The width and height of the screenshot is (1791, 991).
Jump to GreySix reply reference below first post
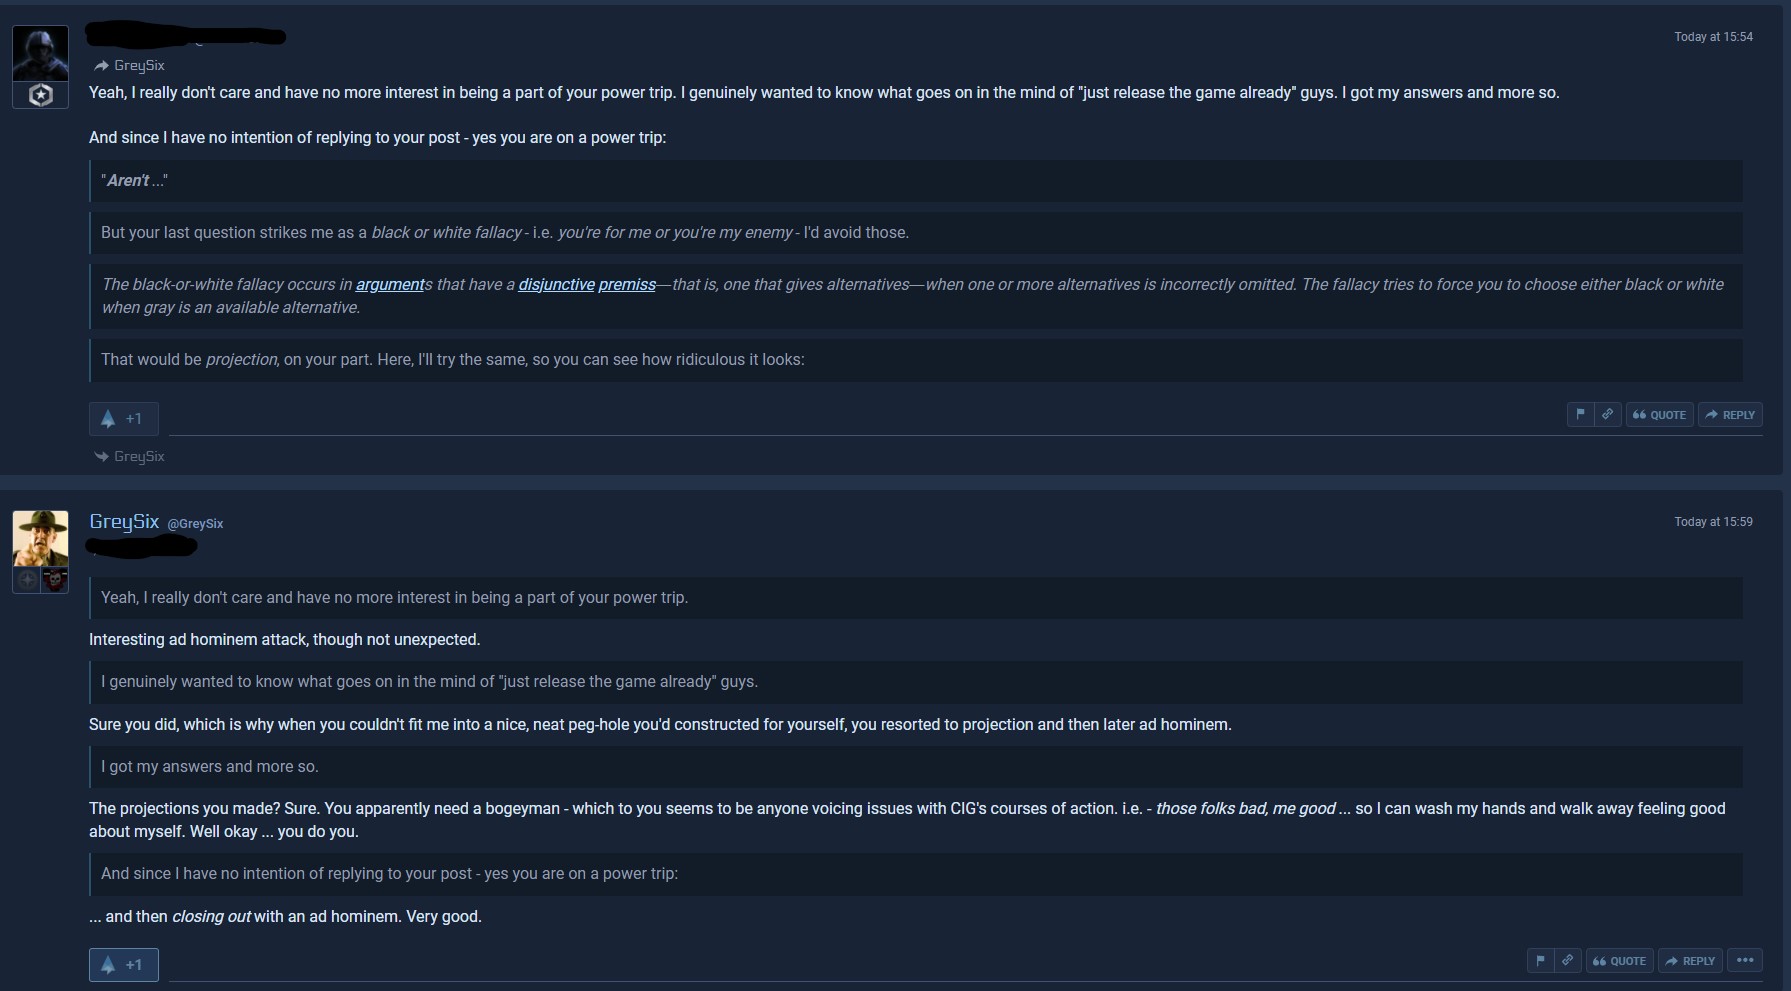pyautogui.click(x=129, y=456)
